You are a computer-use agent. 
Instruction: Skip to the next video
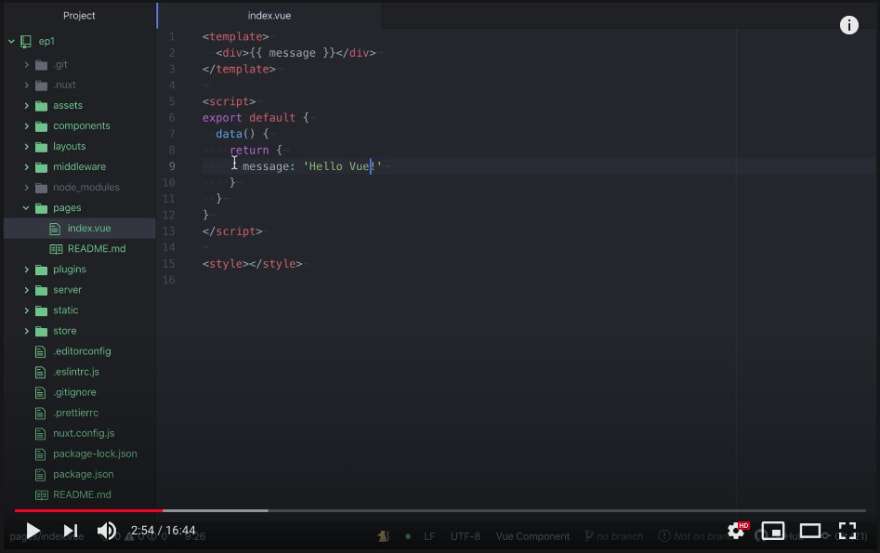click(x=70, y=531)
